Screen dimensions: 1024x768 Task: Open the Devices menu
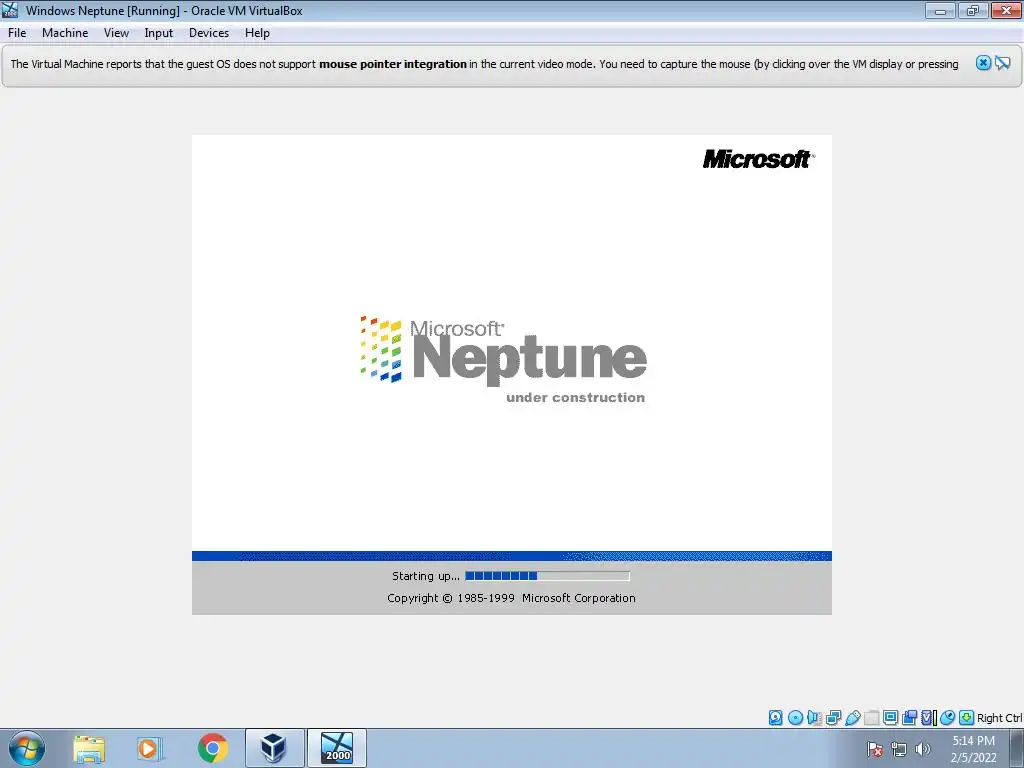[x=209, y=33]
